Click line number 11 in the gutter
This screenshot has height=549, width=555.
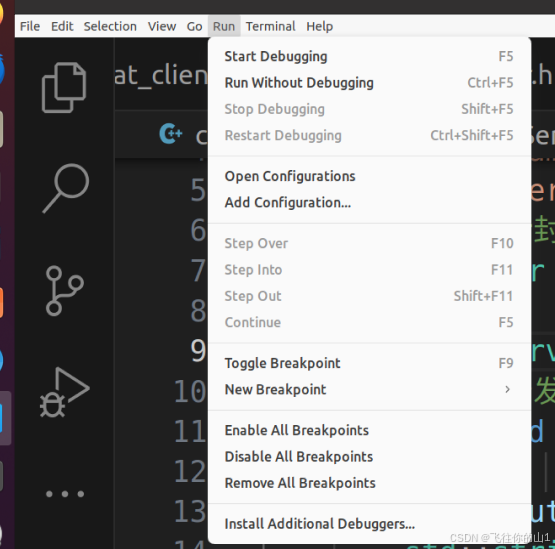coord(189,431)
